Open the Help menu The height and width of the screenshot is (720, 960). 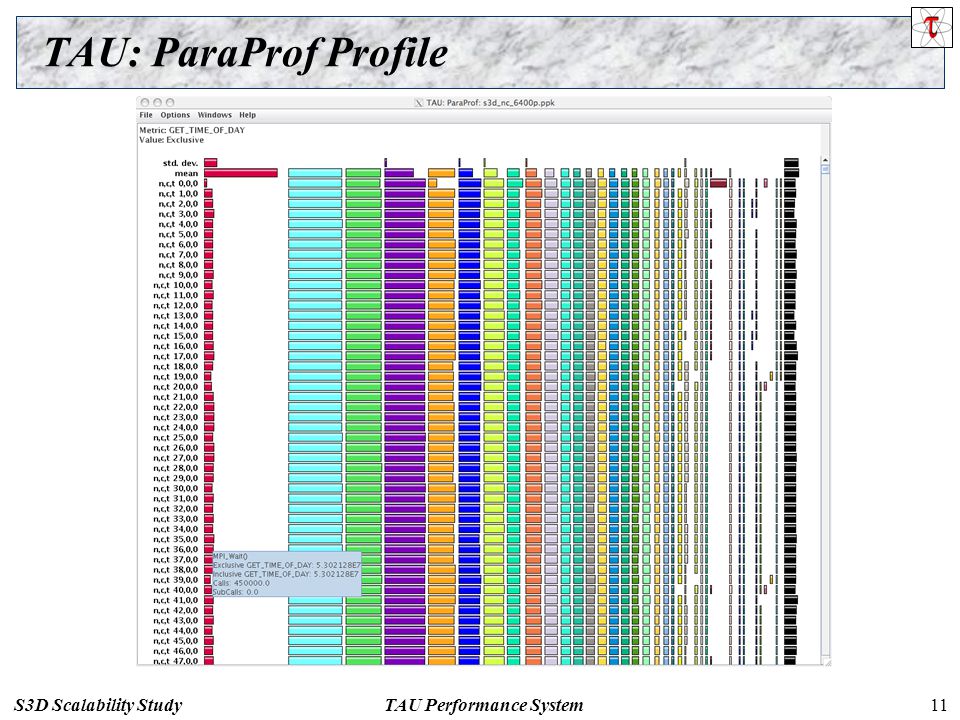pyautogui.click(x=247, y=115)
